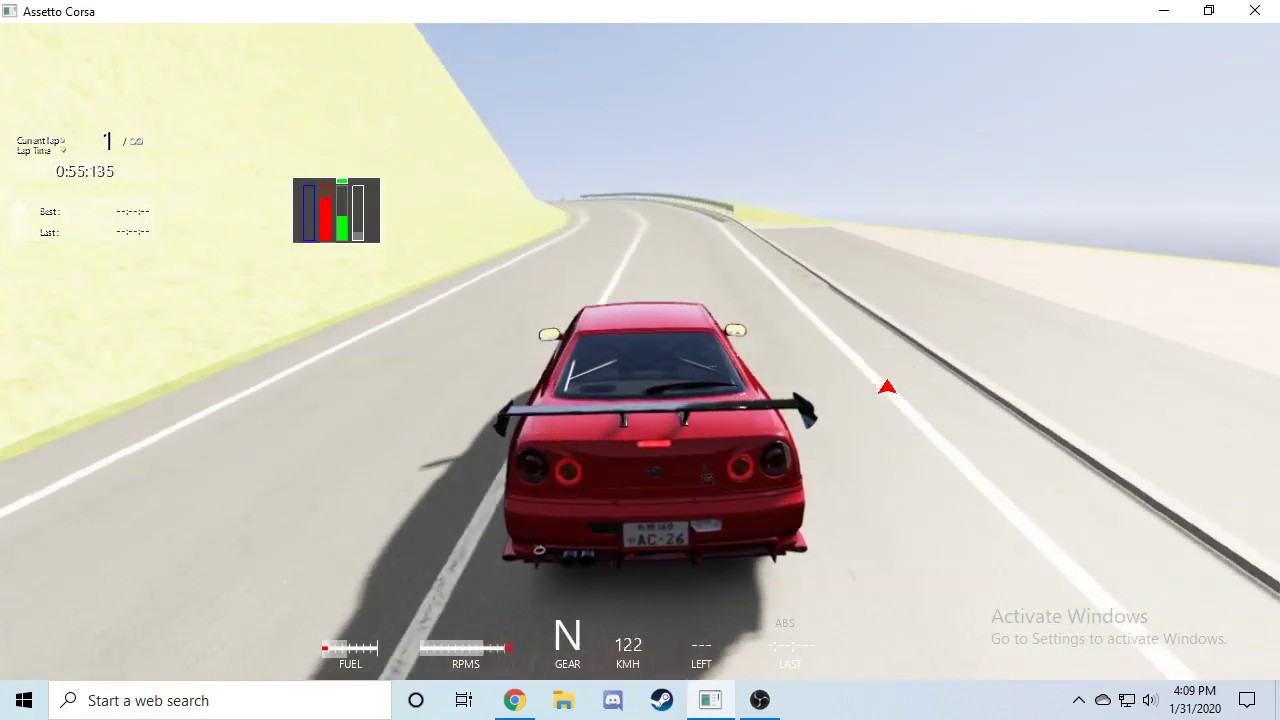Click the pedal input bars widget
This screenshot has width=1280, height=720.
336,210
